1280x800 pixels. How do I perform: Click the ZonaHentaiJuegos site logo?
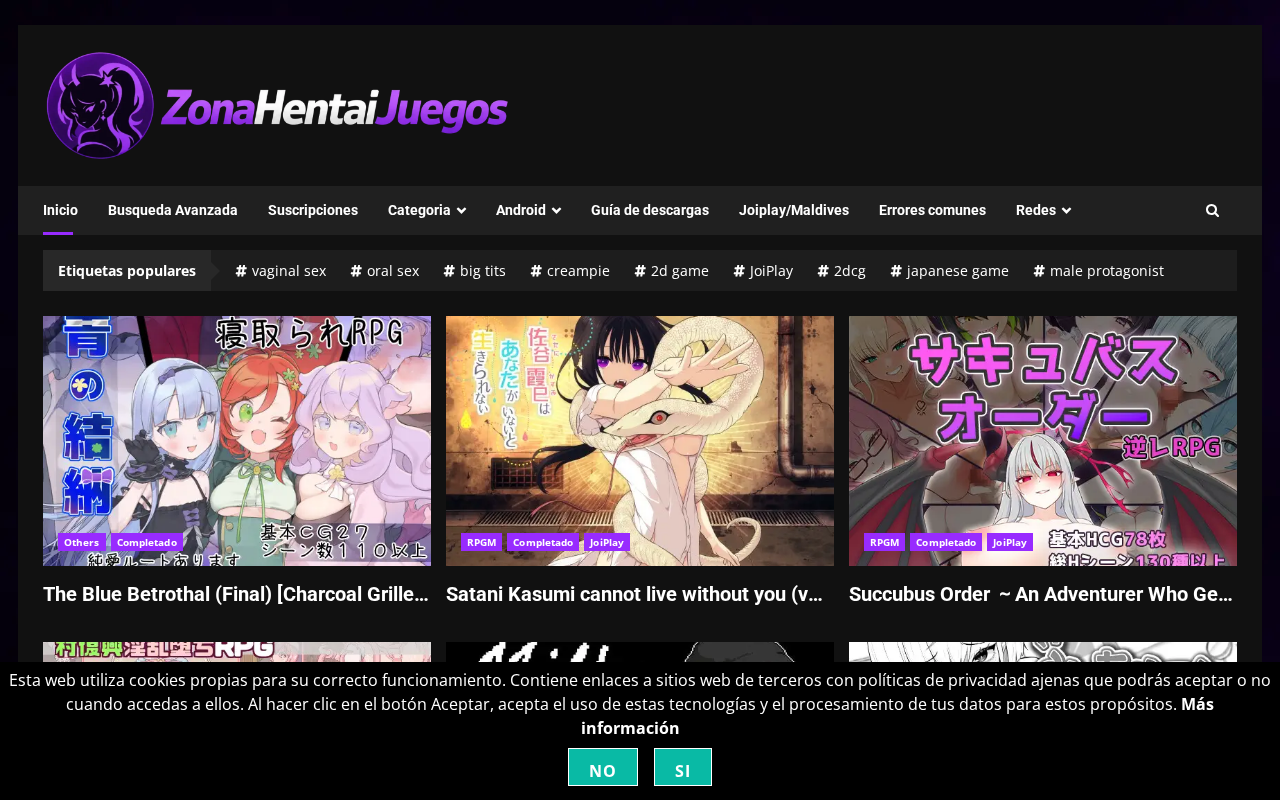277,105
